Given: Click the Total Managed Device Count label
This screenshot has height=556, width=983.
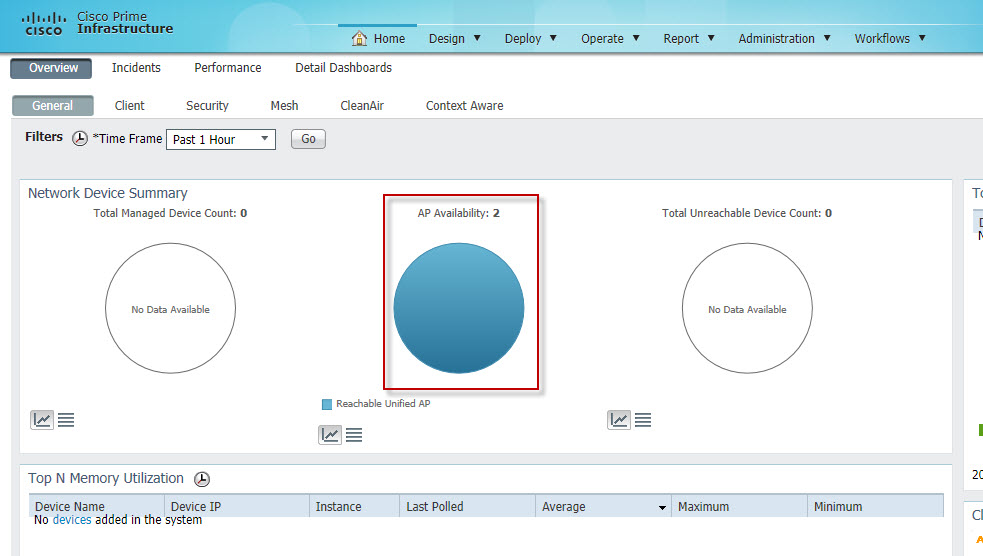Looking at the screenshot, I should (x=171, y=213).
